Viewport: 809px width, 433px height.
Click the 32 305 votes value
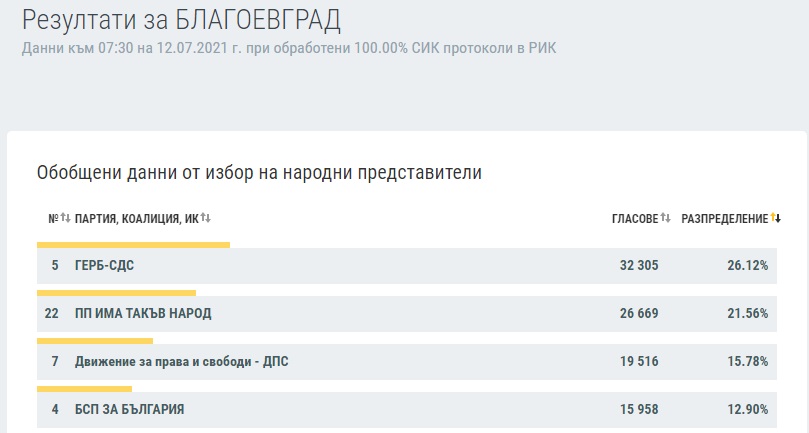pos(639,265)
